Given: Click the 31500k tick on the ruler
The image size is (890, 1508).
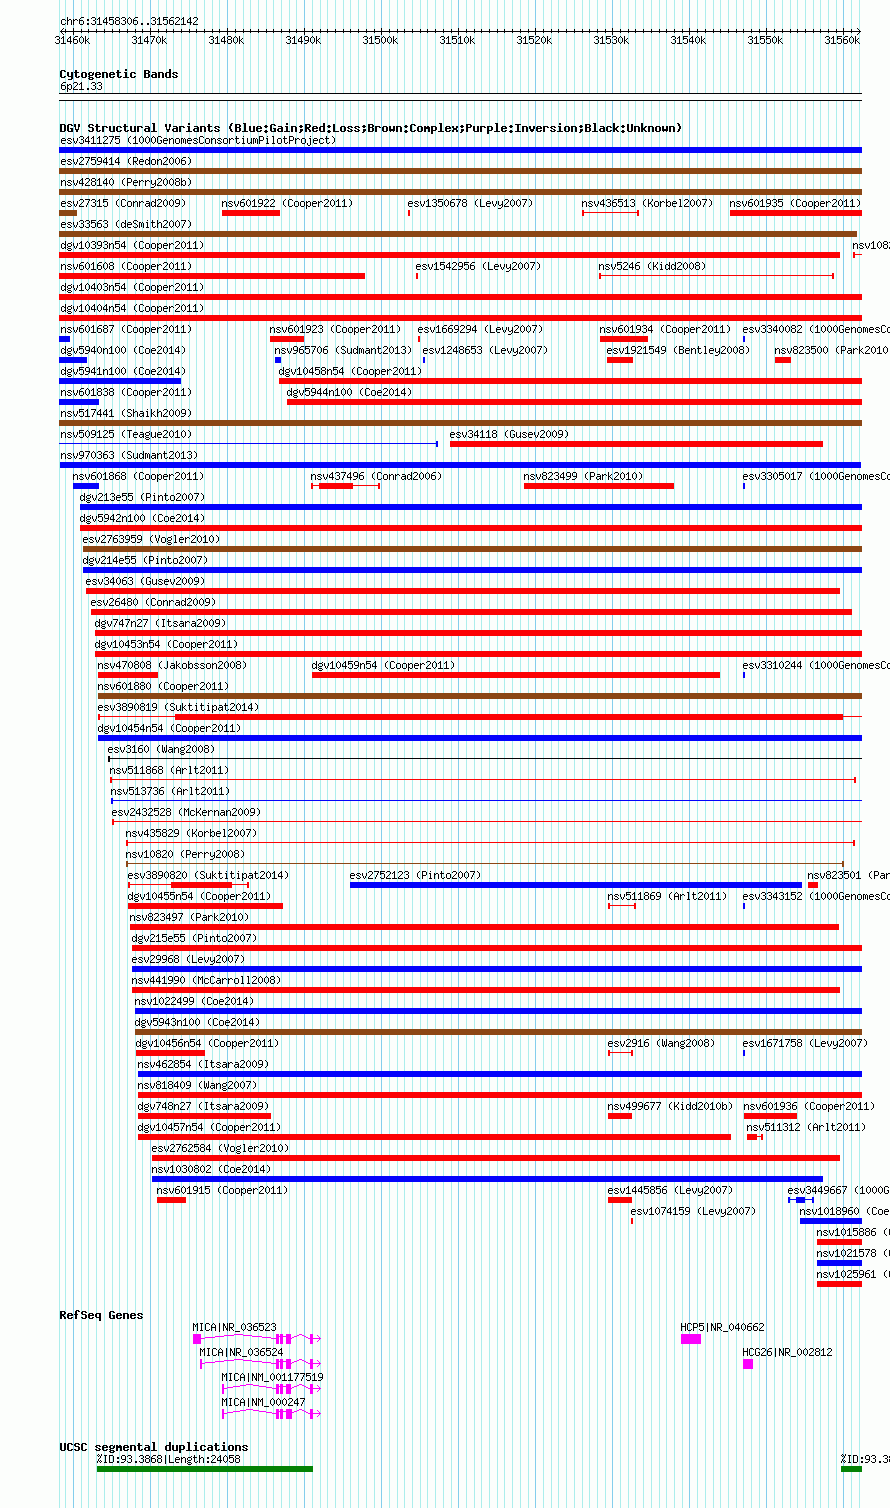Looking at the screenshot, I should tap(380, 40).
